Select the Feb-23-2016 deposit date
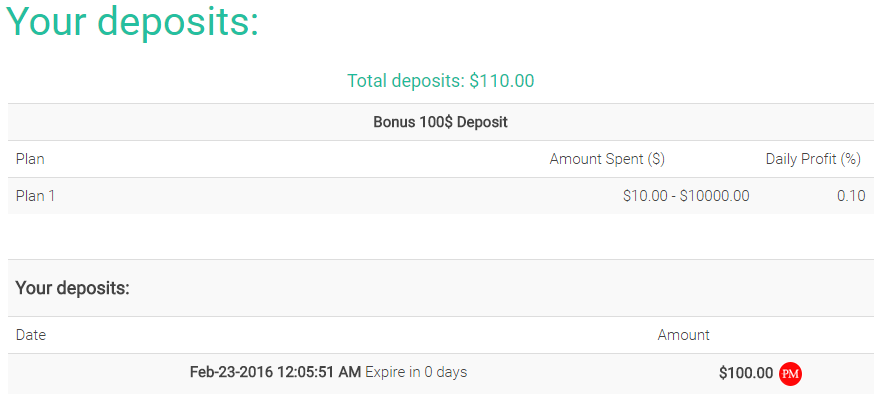The width and height of the screenshot is (894, 400). point(233,372)
